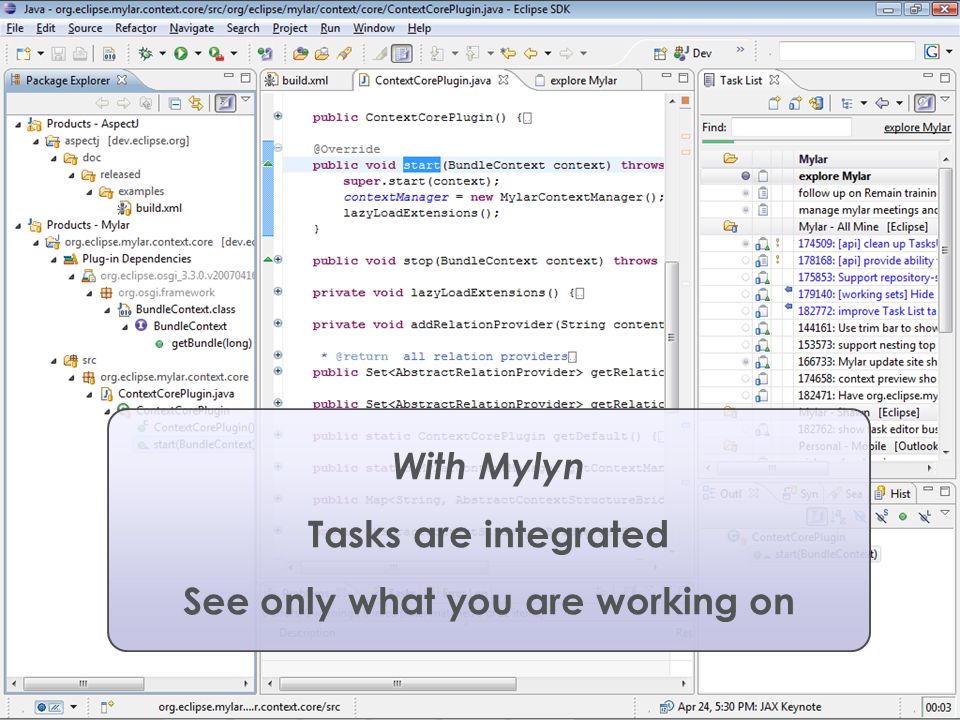Toggle Focus on Workweek in Task List
960x720 pixels.
pos(924,103)
